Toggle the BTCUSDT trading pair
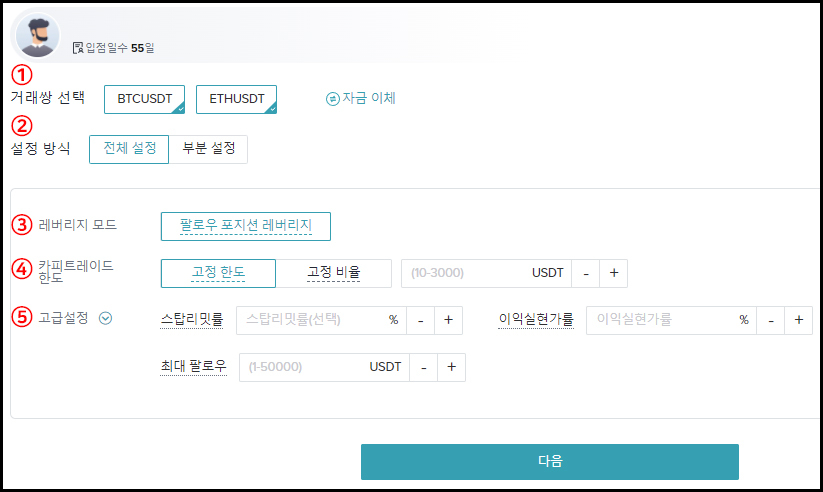 tap(144, 99)
